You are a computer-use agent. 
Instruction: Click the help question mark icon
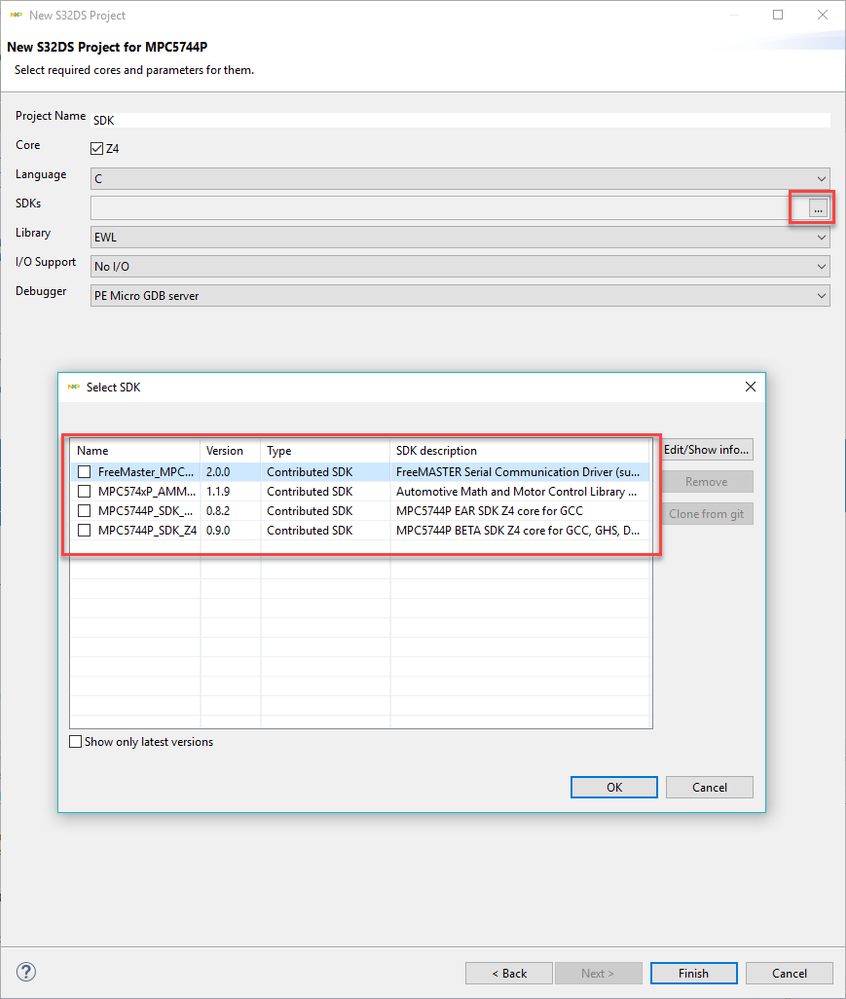[x=26, y=972]
